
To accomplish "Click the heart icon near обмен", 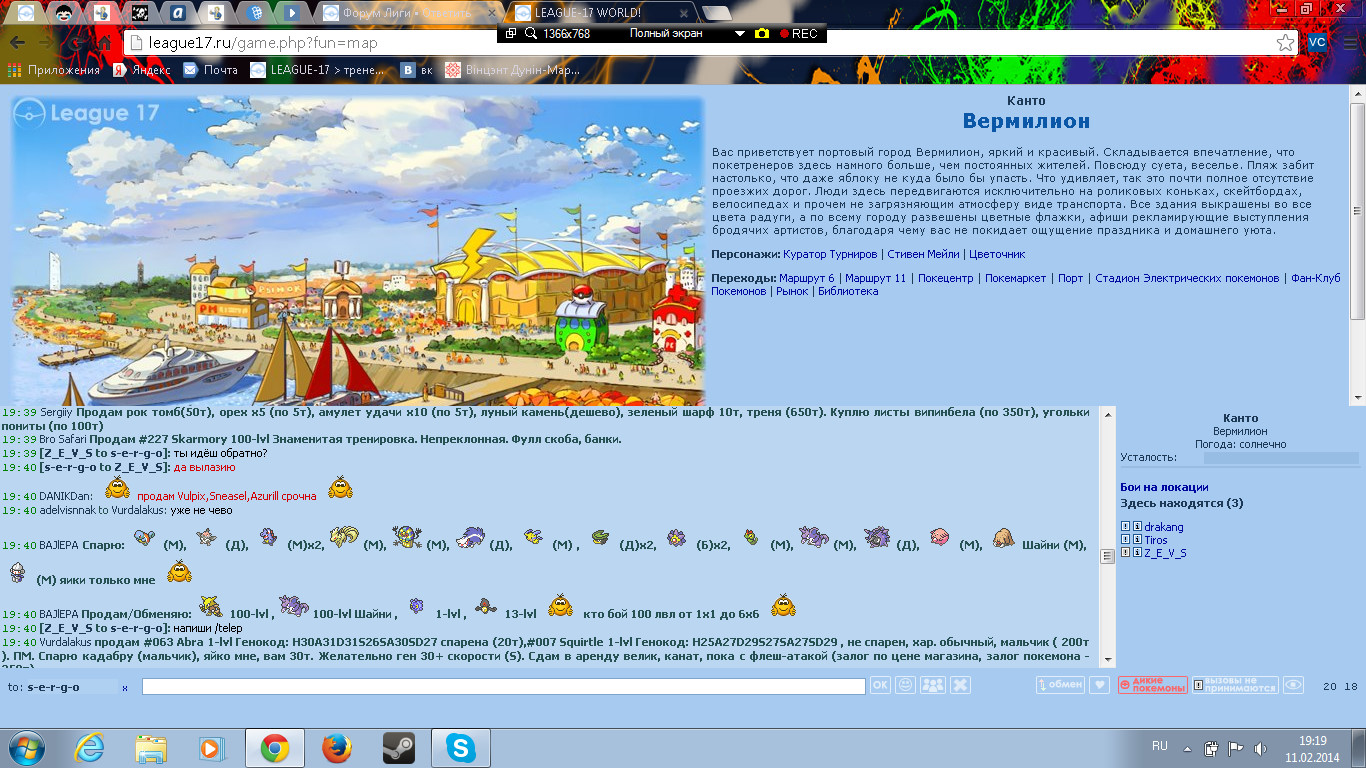I will [1099, 685].
